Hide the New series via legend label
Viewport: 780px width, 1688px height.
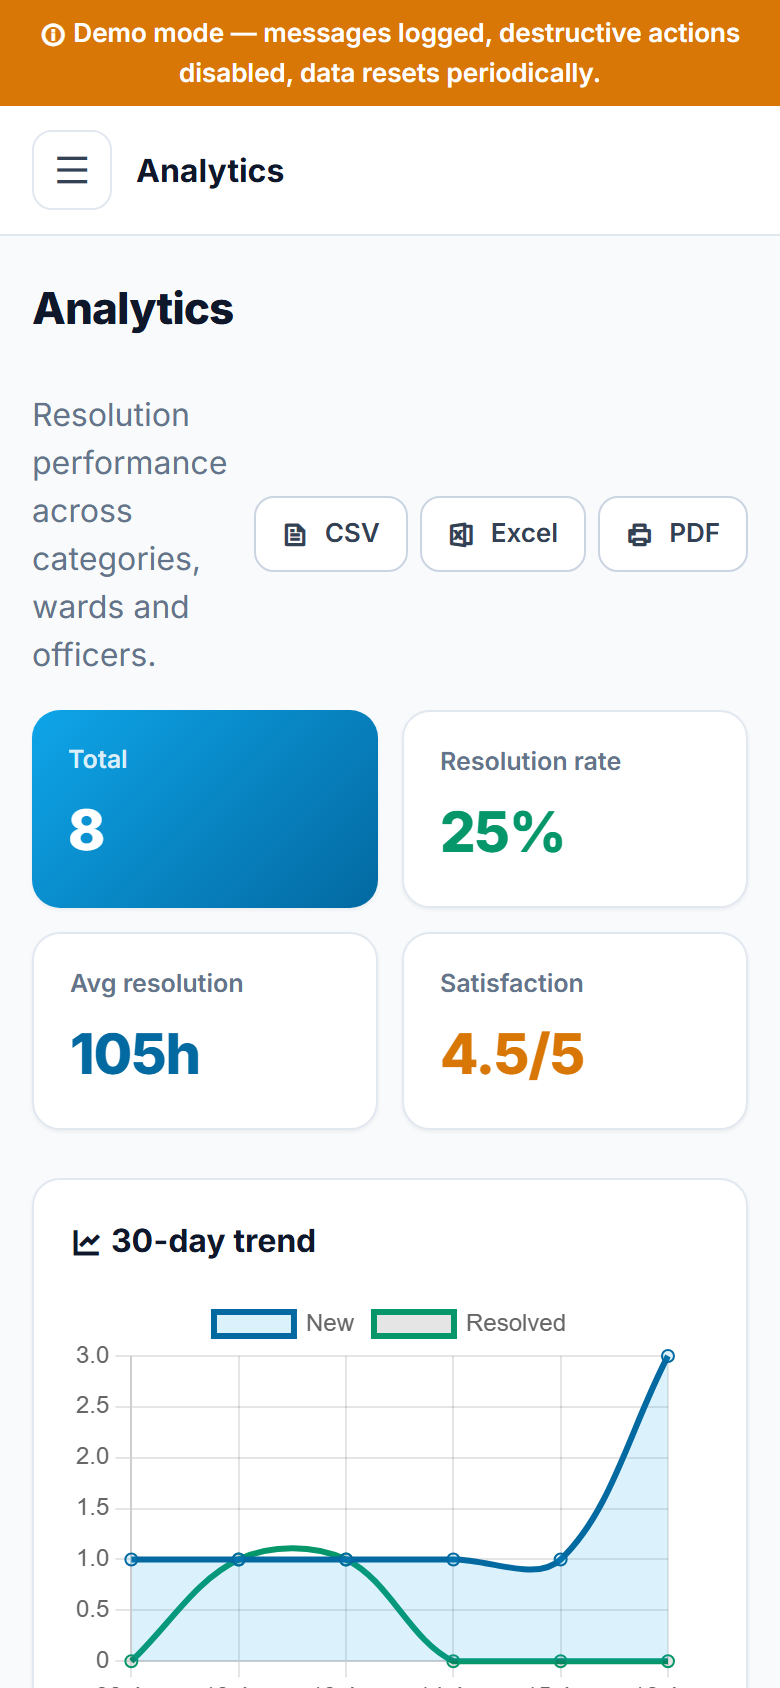point(330,1323)
